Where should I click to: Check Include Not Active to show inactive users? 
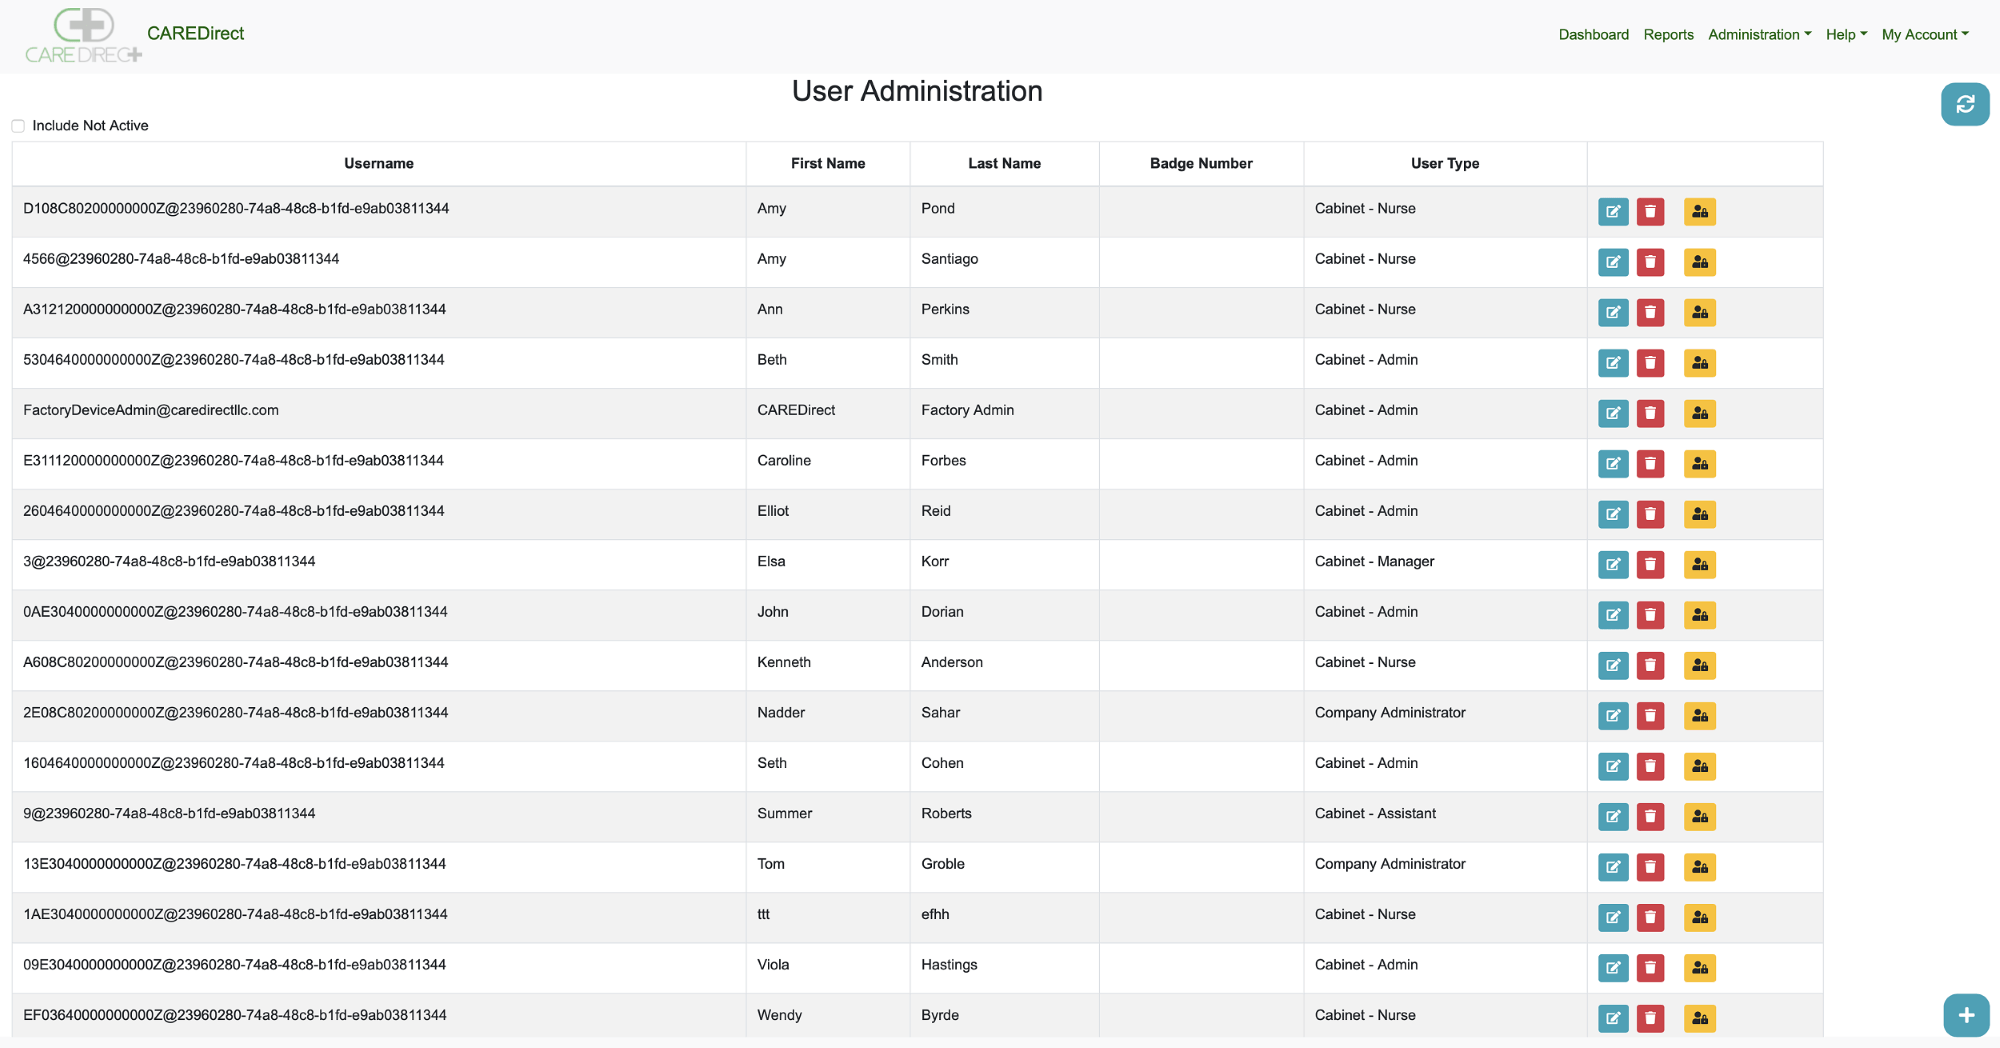pyautogui.click(x=18, y=125)
